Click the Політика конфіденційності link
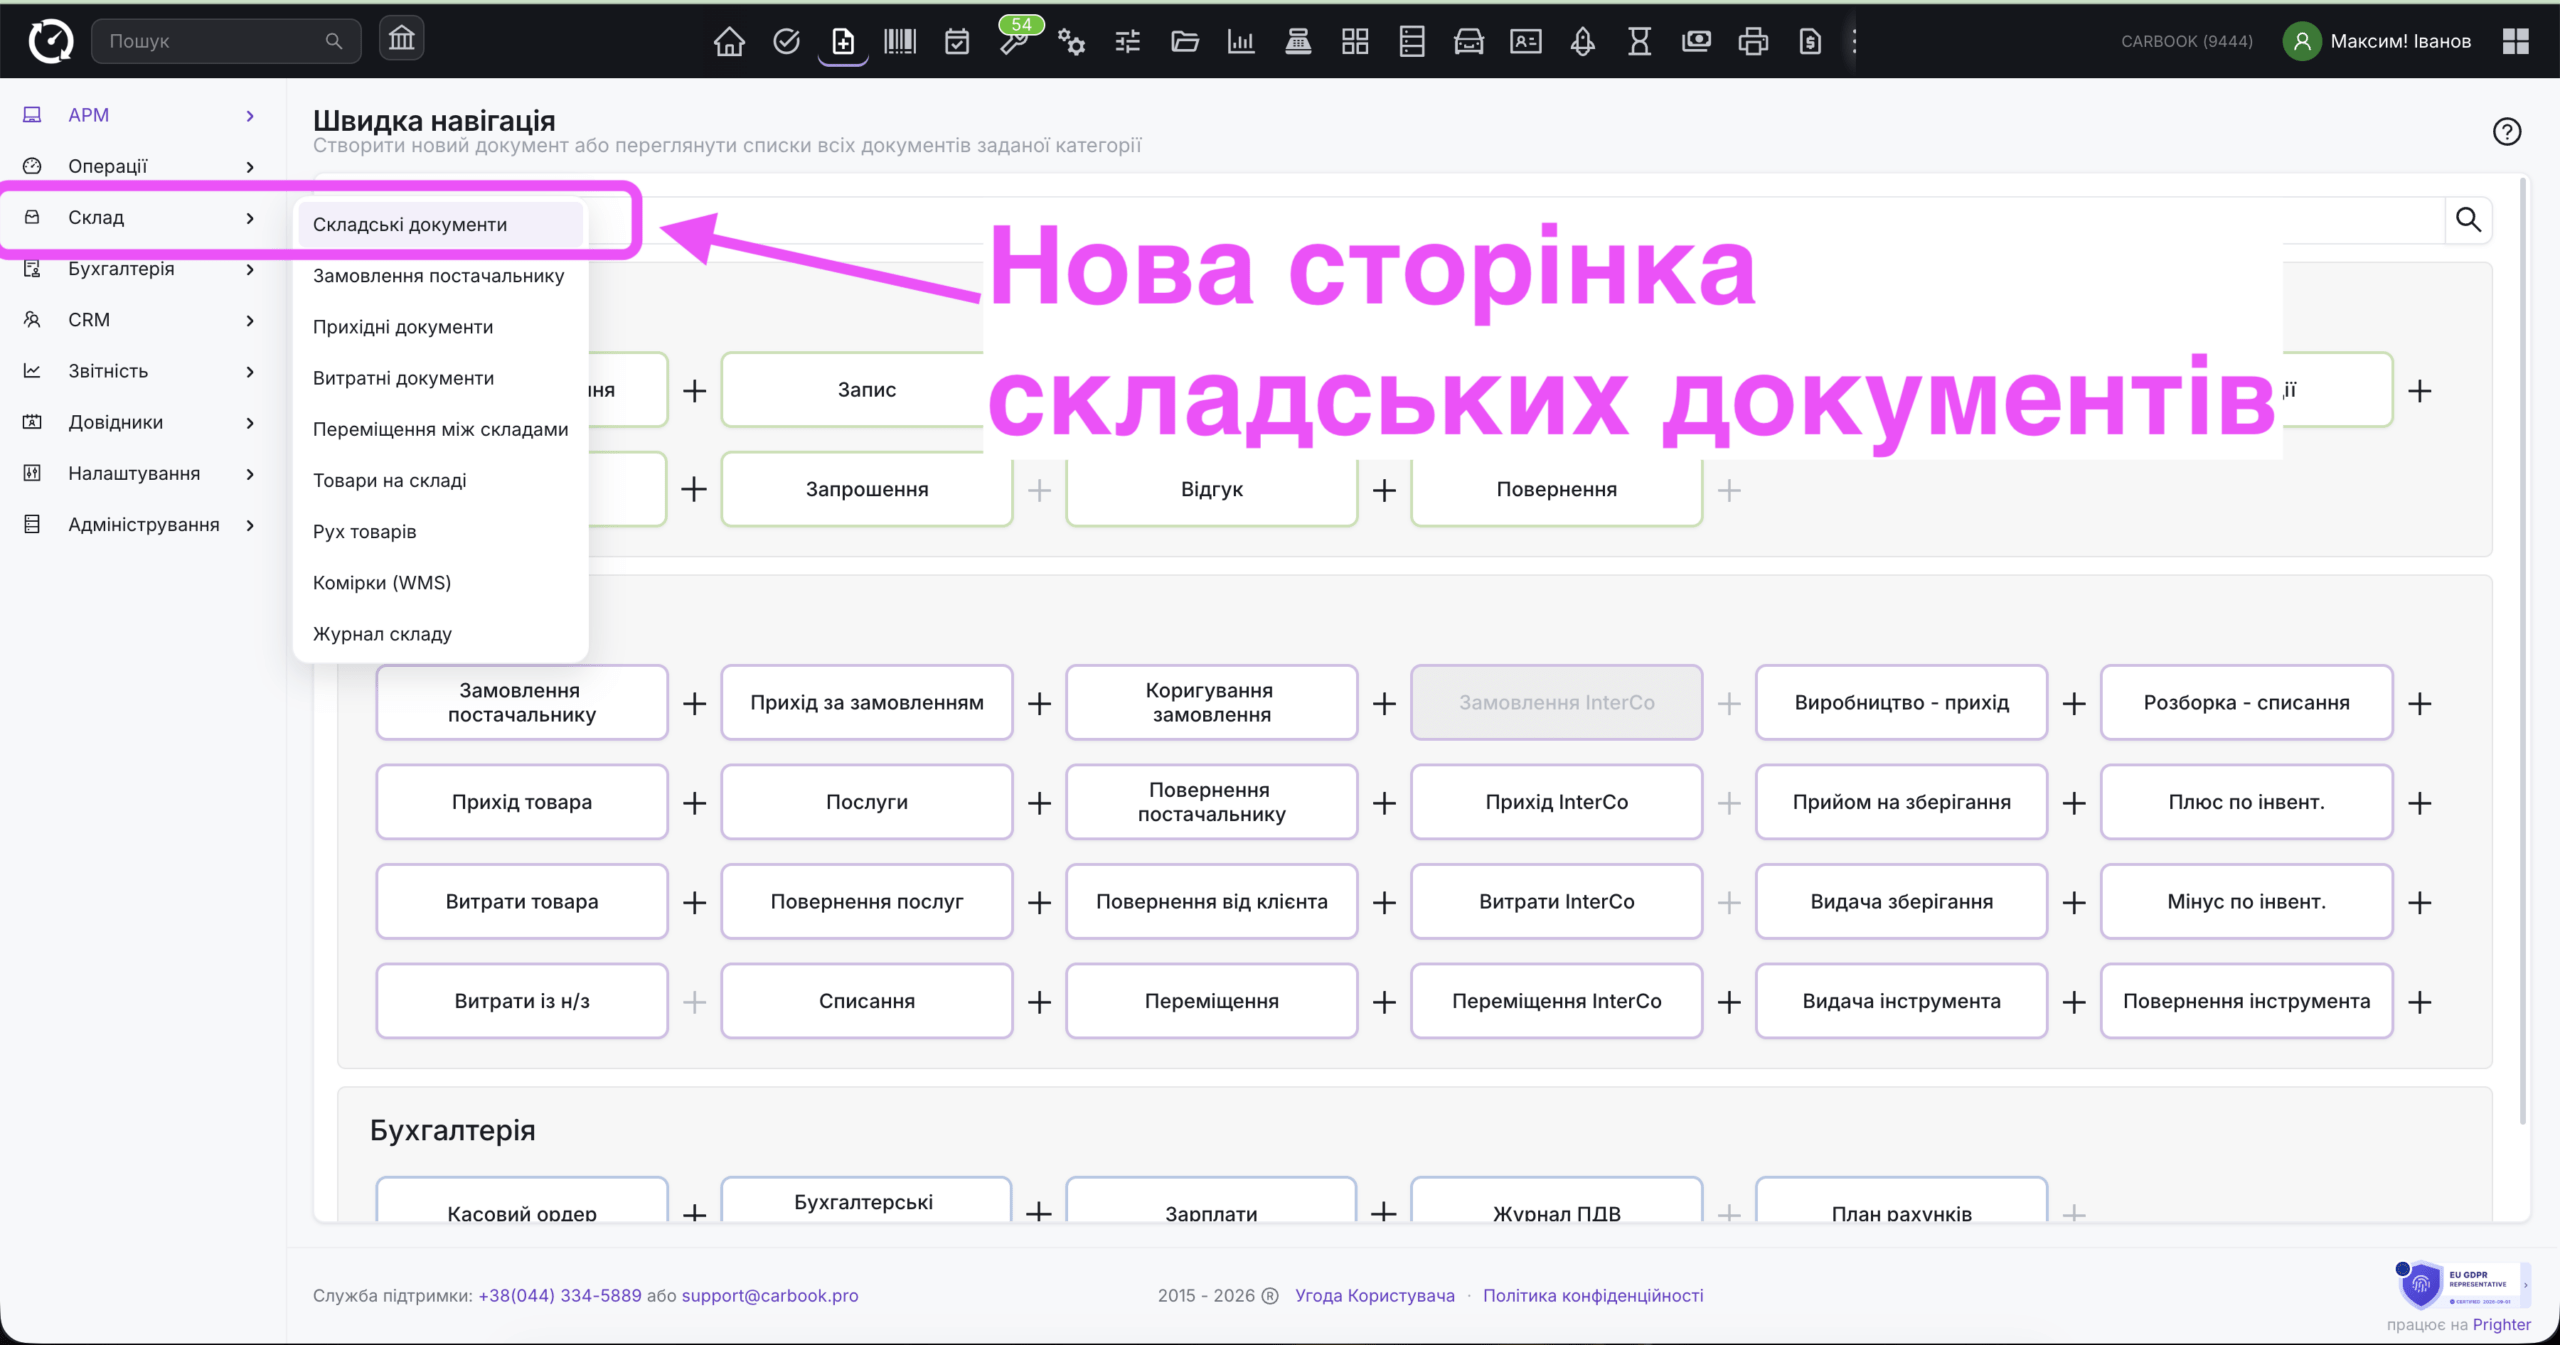The height and width of the screenshot is (1345, 2560). tap(1593, 1295)
